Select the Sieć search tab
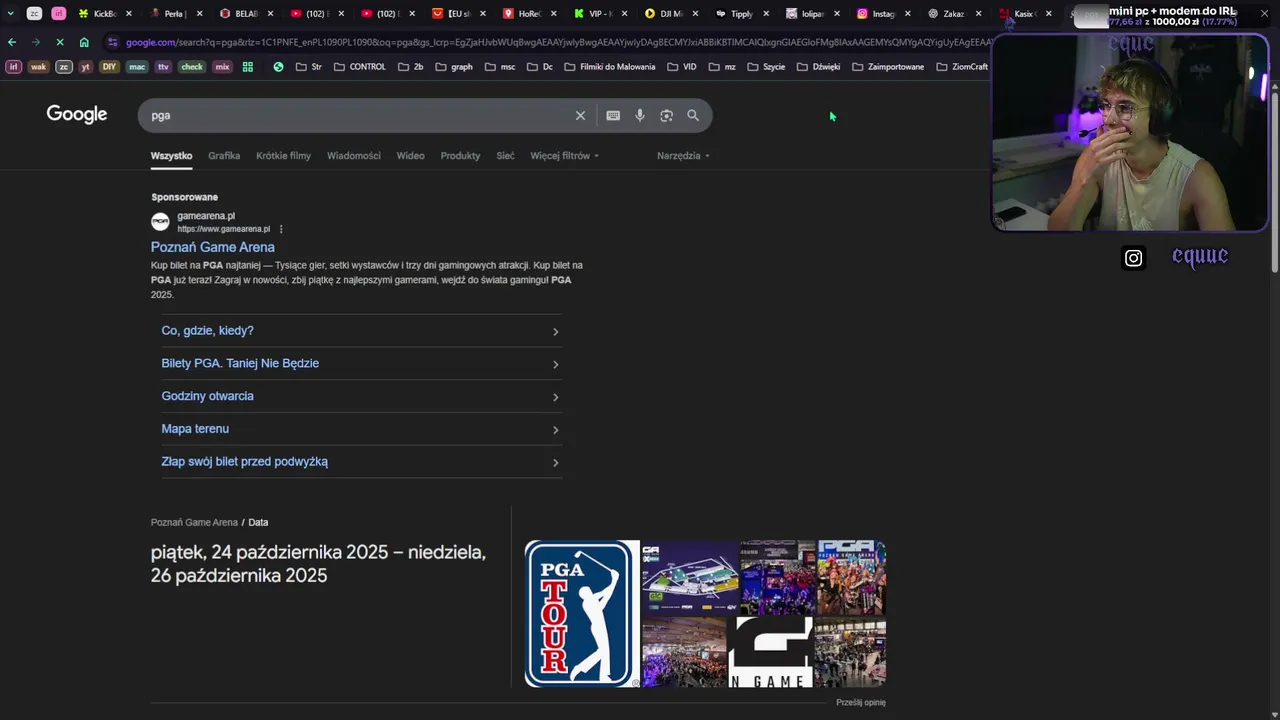Viewport: 1280px width, 720px height. (505, 156)
